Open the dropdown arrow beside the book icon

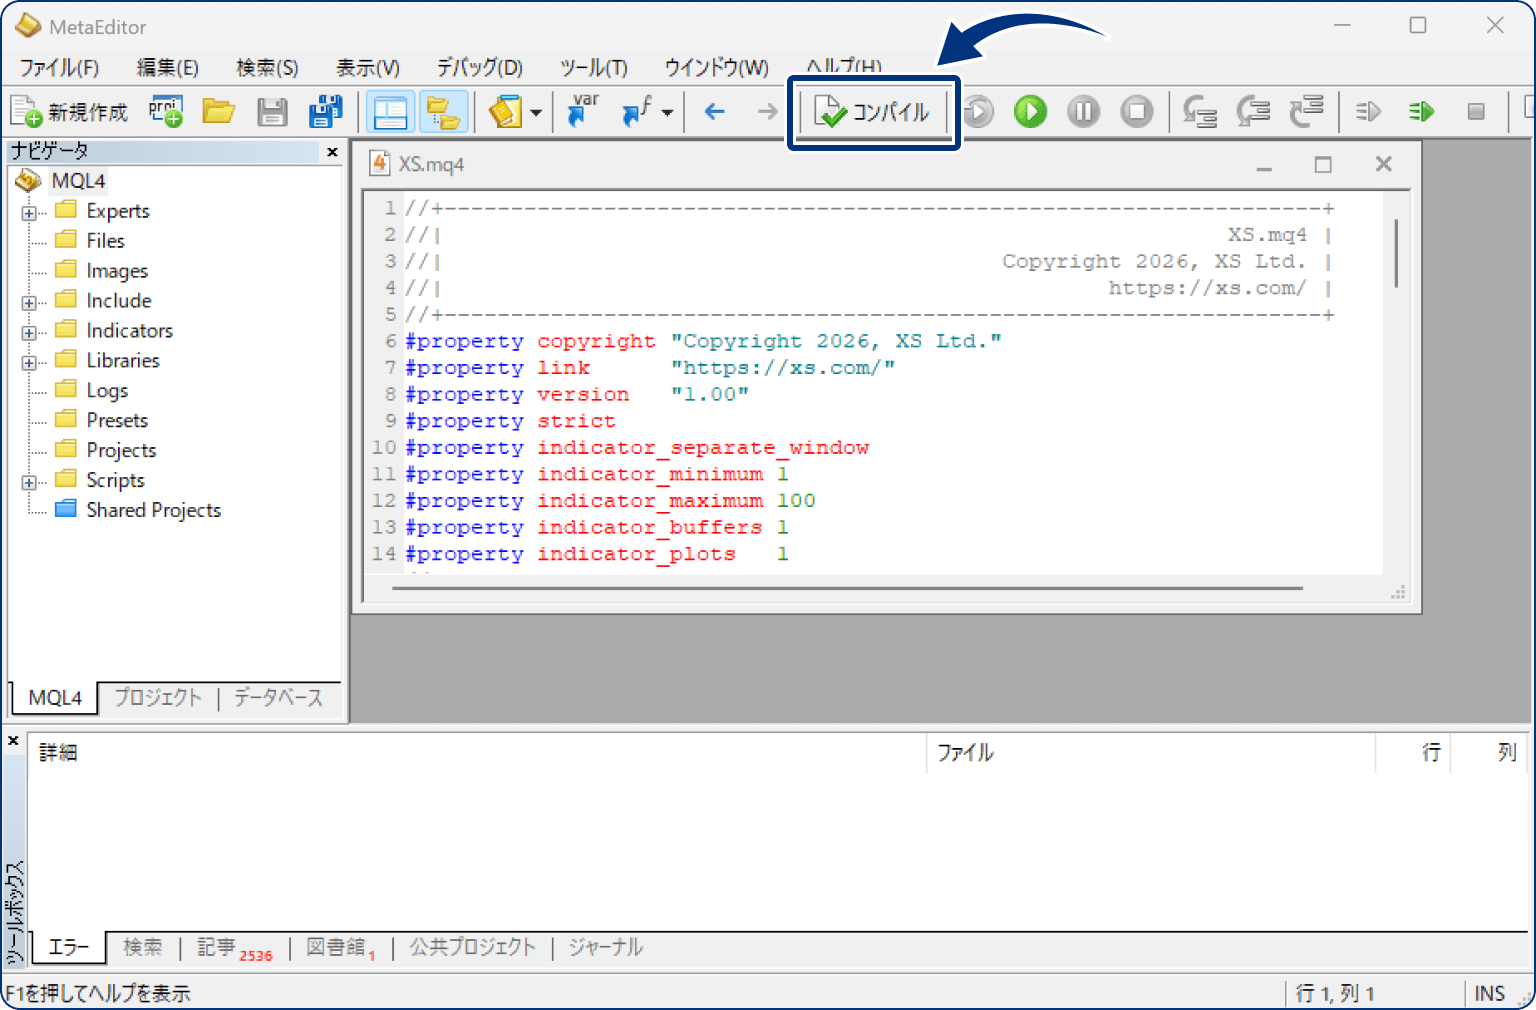point(536,113)
